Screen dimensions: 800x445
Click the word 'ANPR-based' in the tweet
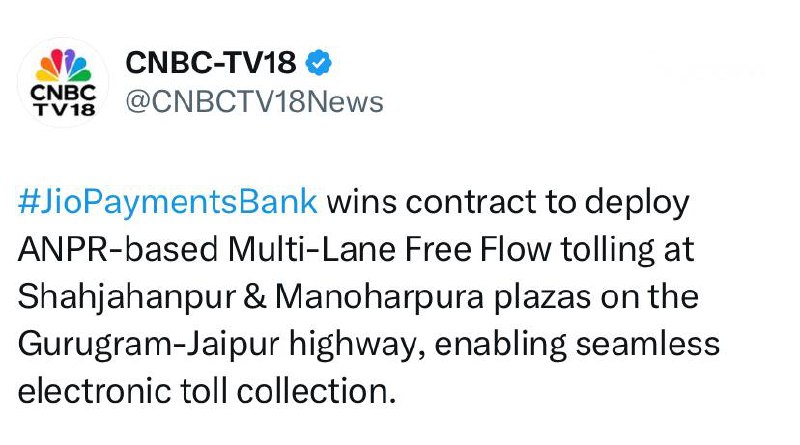[x=118, y=250]
